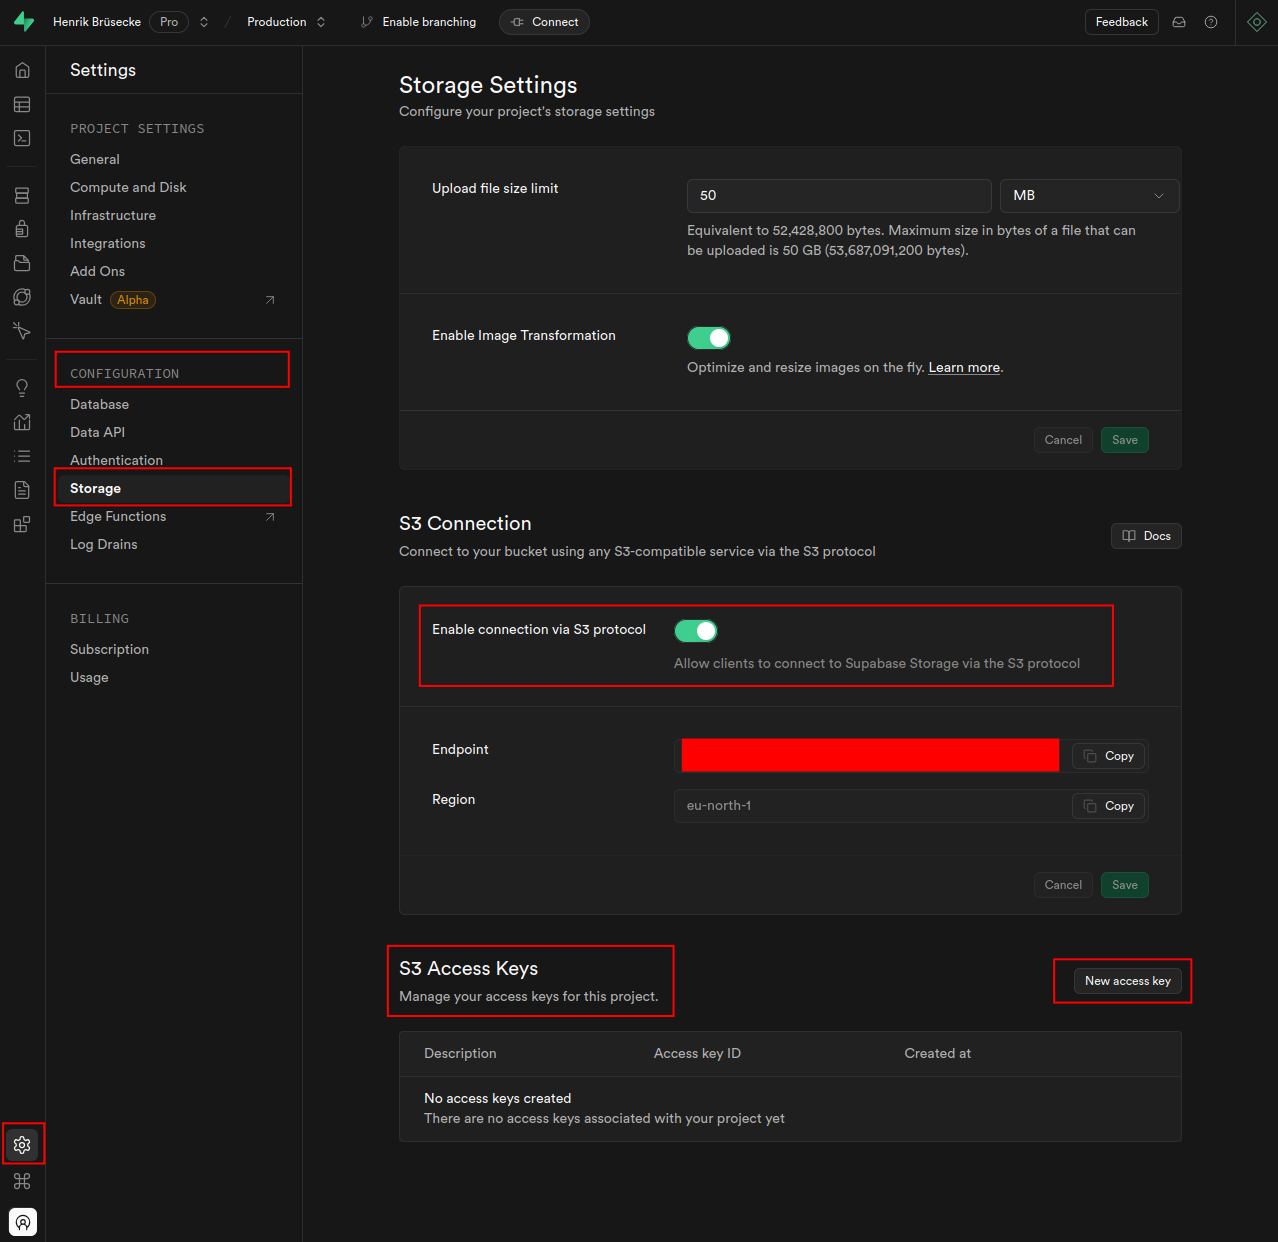This screenshot has width=1278, height=1242.
Task: Open Authentication configuration page
Action: tap(117, 460)
